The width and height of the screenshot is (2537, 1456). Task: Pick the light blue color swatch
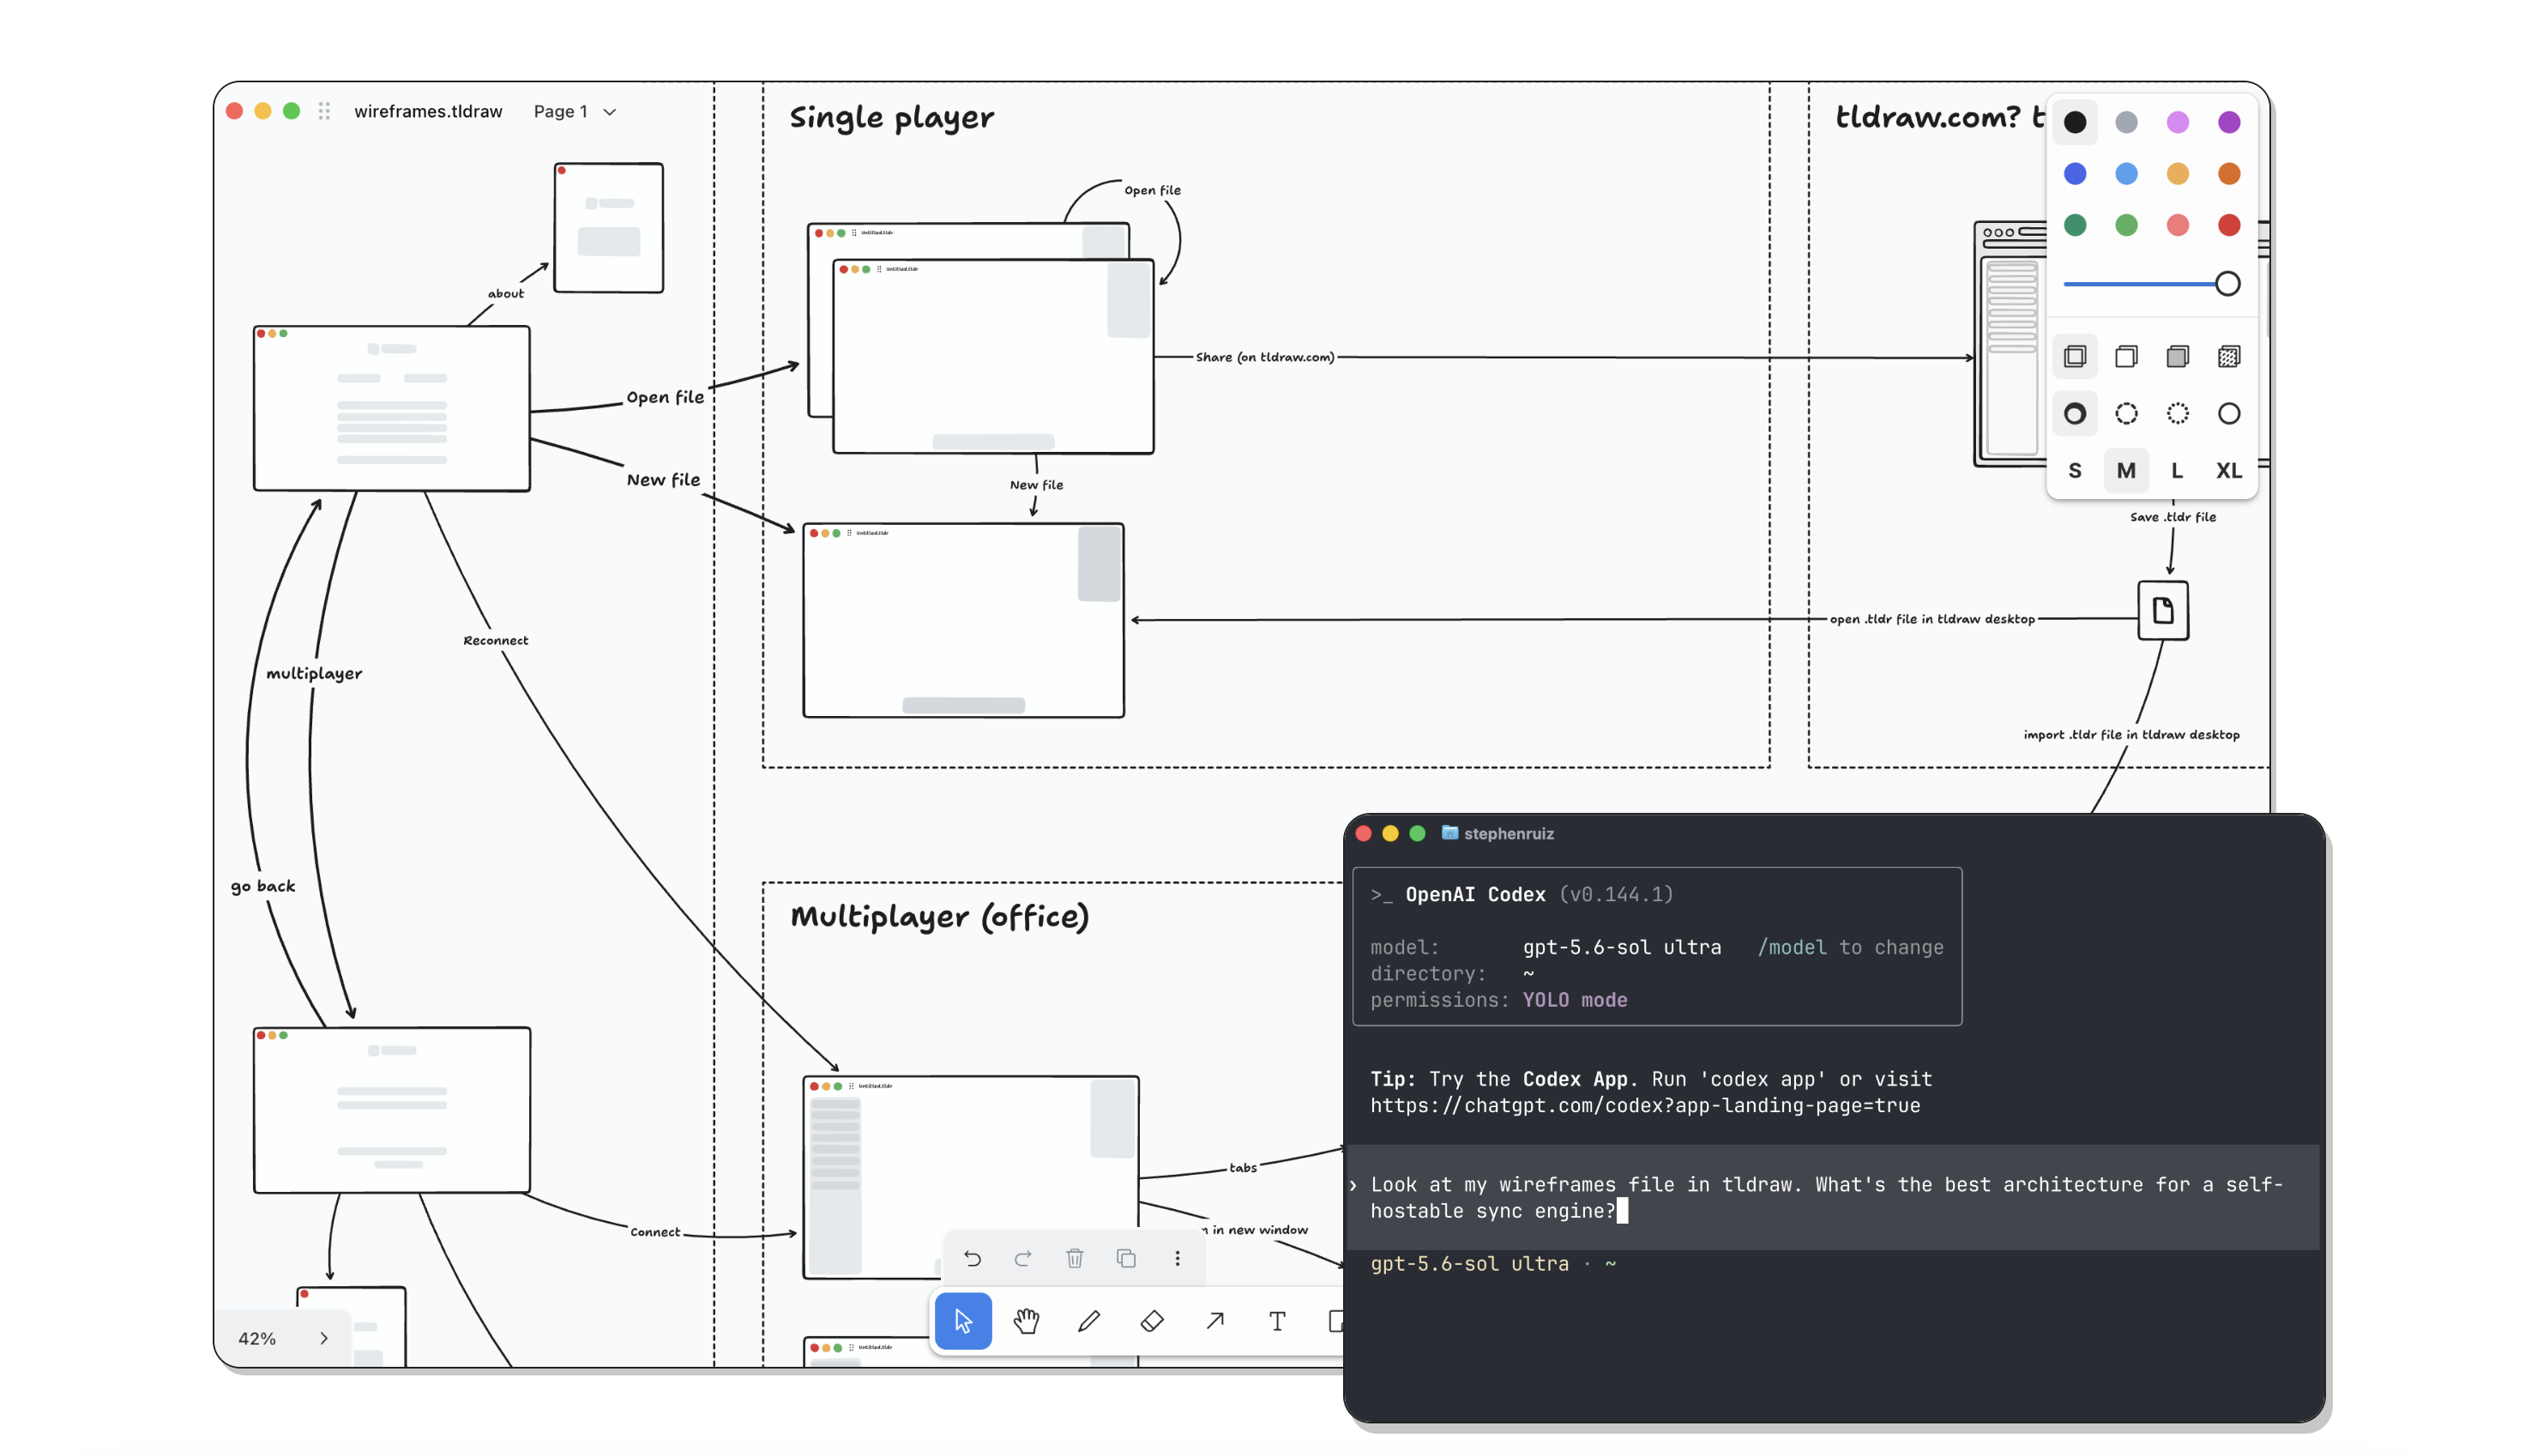[x=2126, y=173]
